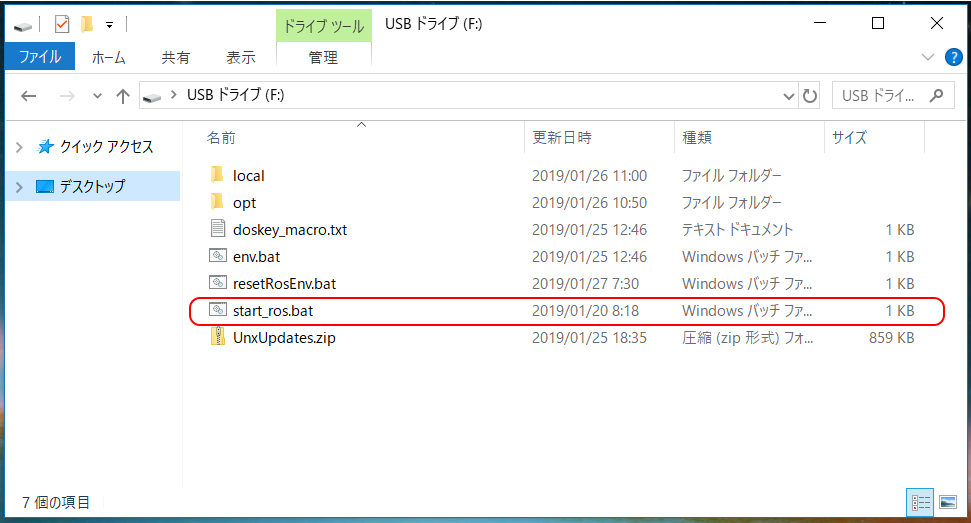Switch to large icons view layout
The width and height of the screenshot is (971, 523).
948,503
